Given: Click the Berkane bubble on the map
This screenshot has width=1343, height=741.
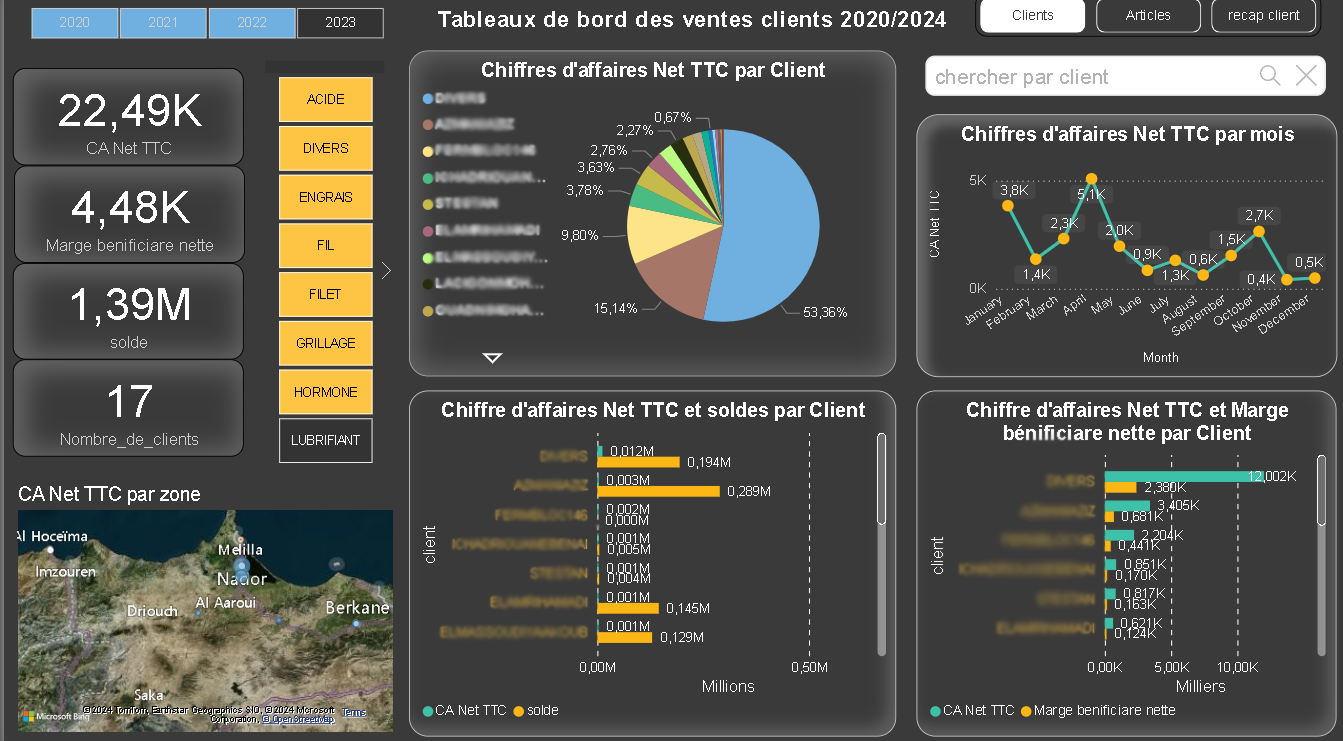Looking at the screenshot, I should [x=356, y=623].
